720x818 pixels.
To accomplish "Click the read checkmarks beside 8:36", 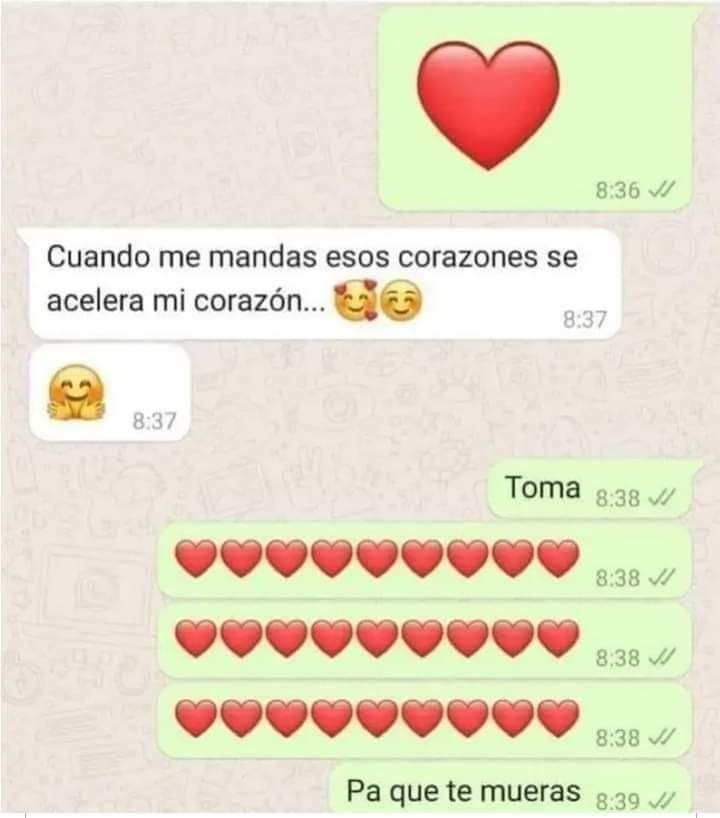I will click(661, 189).
